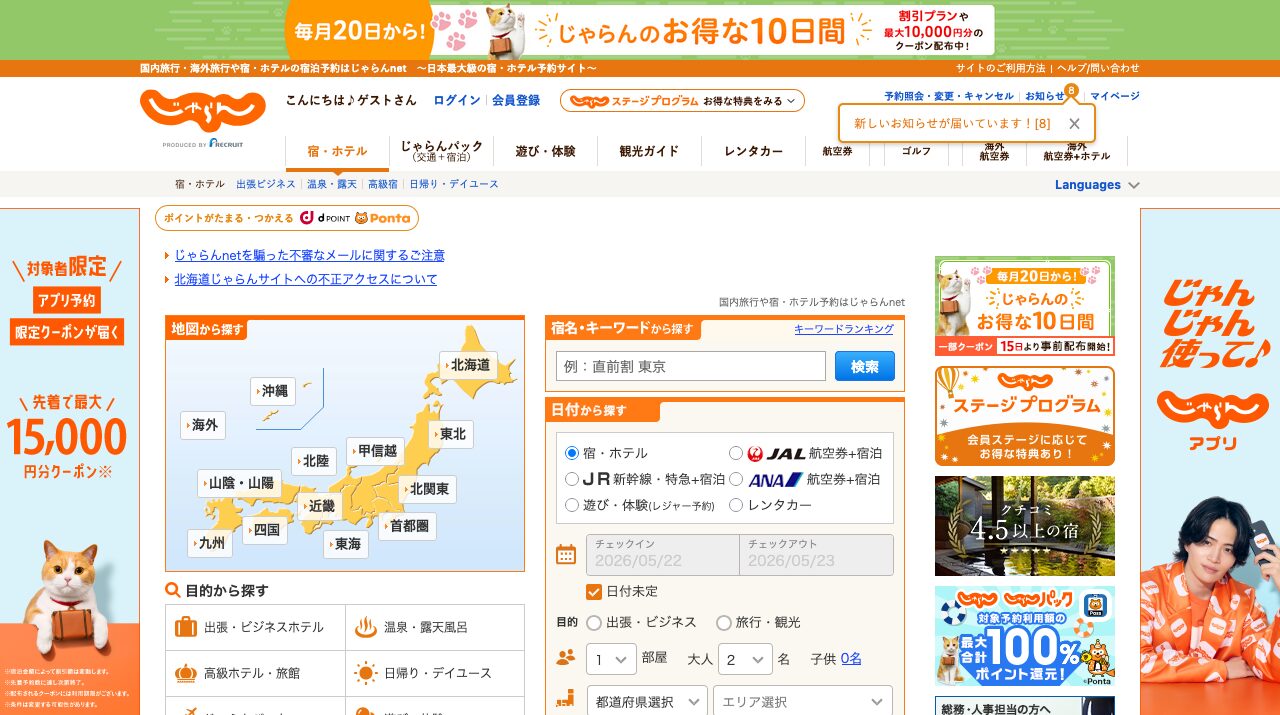Image resolution: width=1280 pixels, height=715 pixels.
Task: Select 遊び・体験 radio option
Action: [x=572, y=505]
